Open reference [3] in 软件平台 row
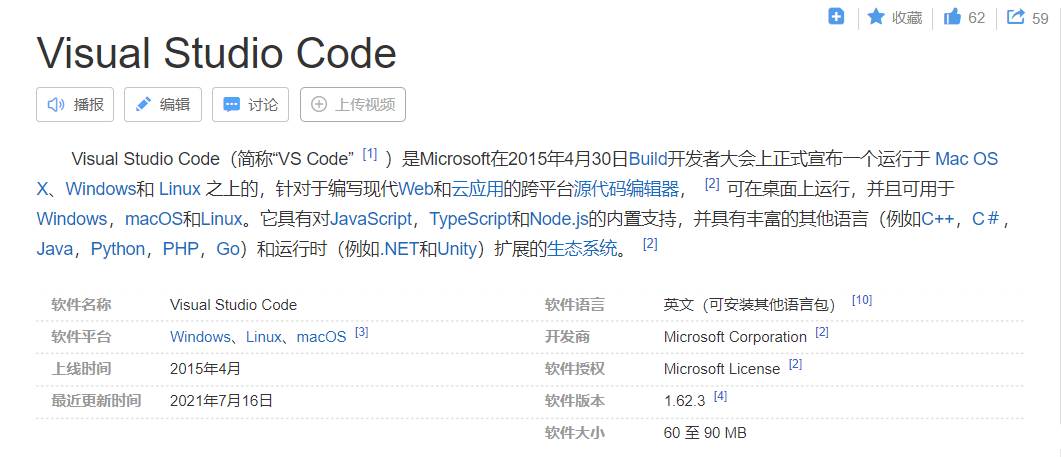 point(362,332)
